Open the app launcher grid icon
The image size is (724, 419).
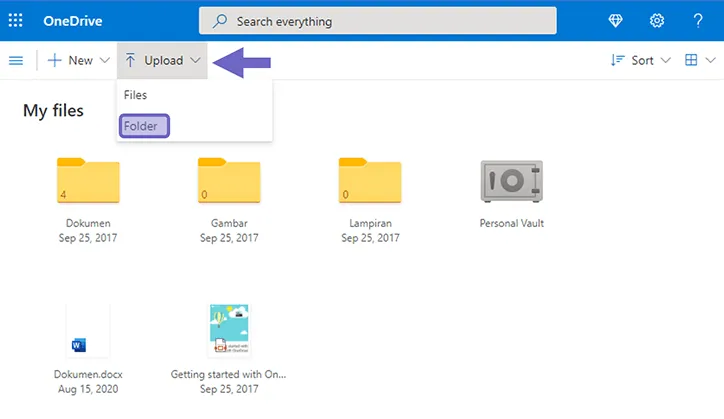click(15, 20)
